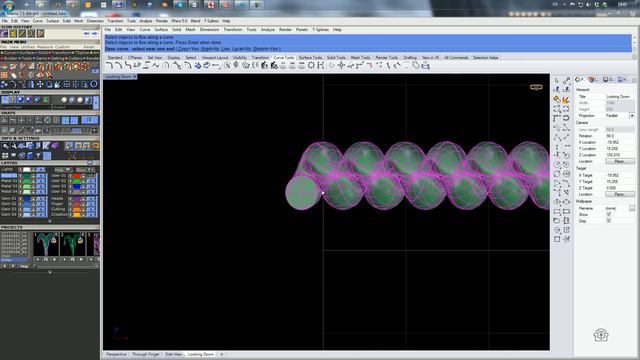Toggle Local=No command option
640x360 pixels.
(241, 49)
